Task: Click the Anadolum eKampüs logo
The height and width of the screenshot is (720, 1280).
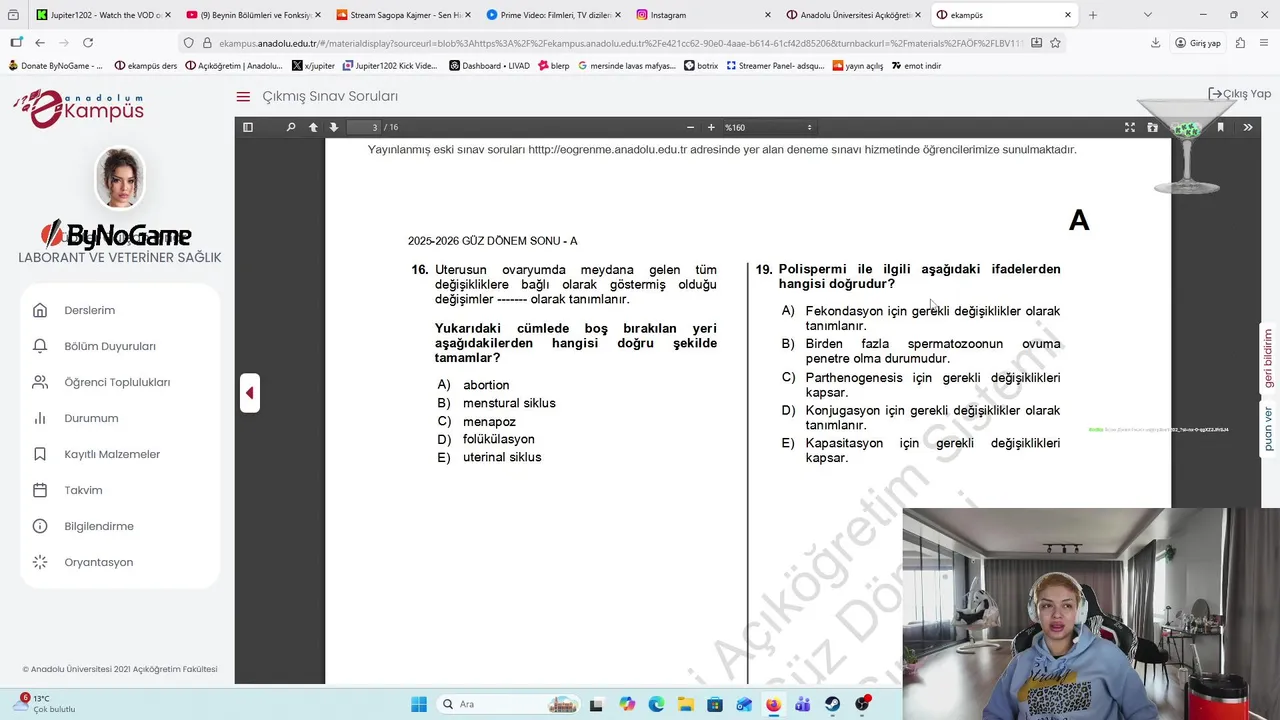Action: coord(78,107)
